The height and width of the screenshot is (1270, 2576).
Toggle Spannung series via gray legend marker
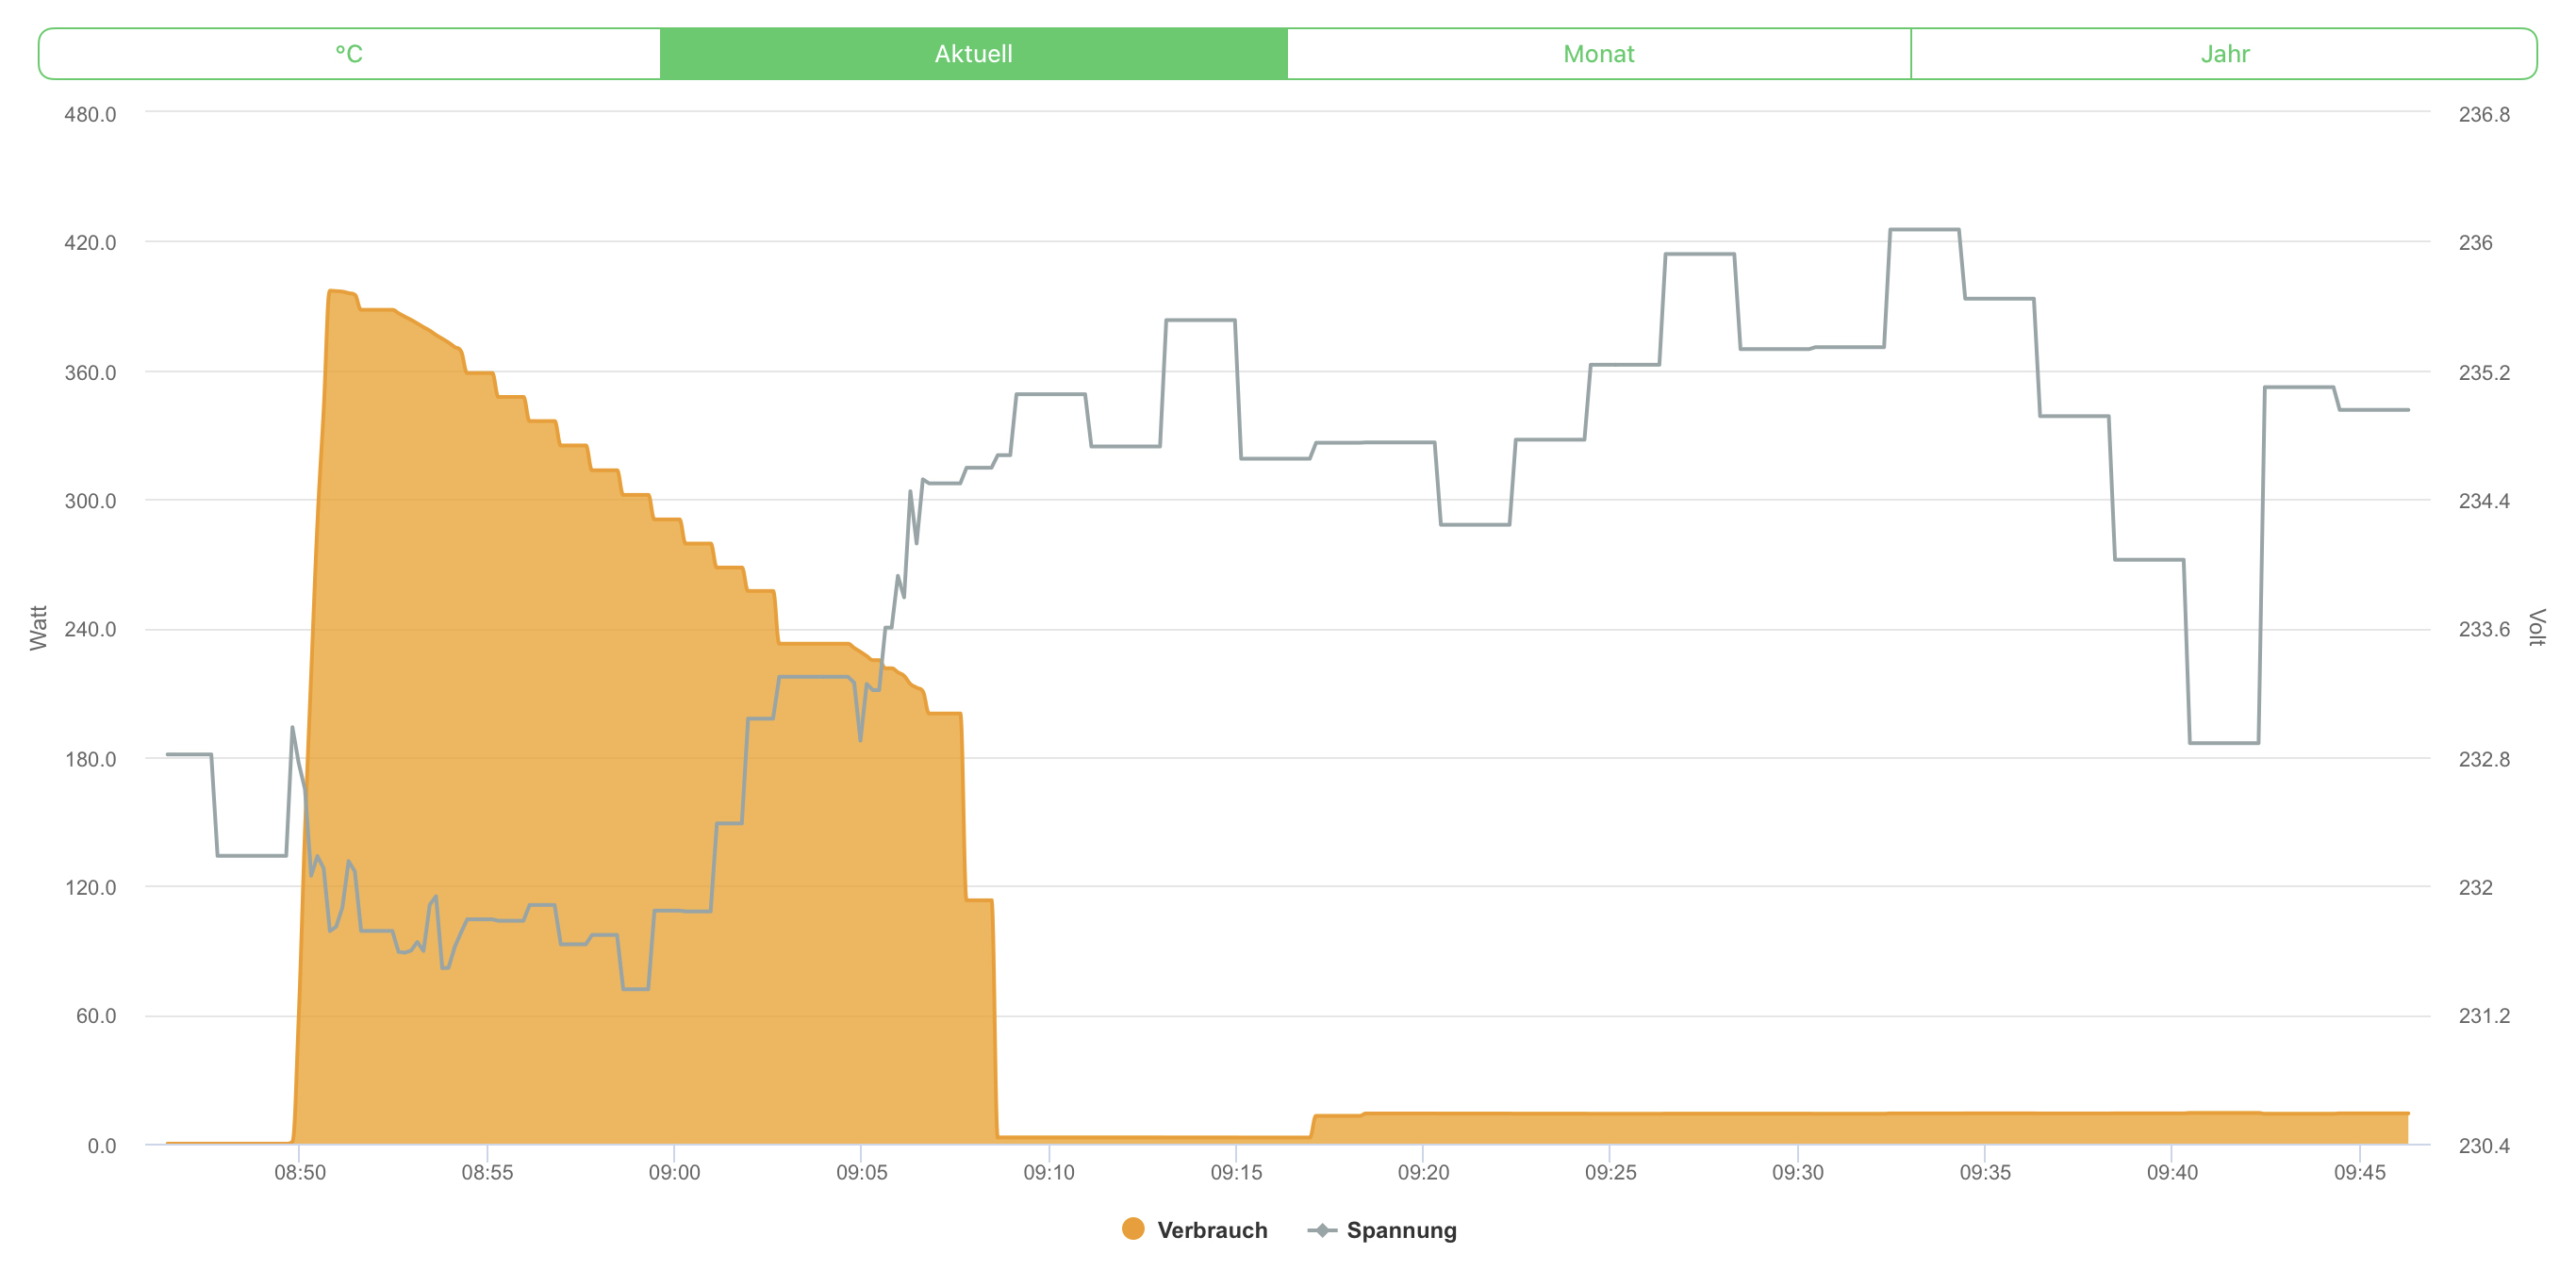[x=1321, y=1230]
